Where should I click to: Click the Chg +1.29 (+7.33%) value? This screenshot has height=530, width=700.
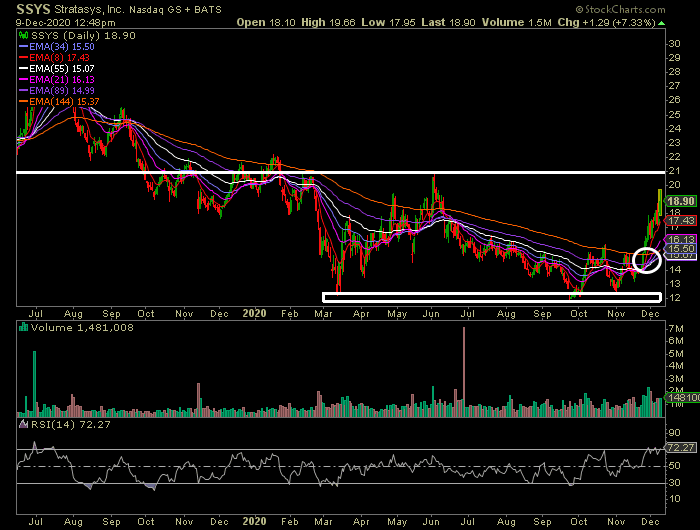606,22
